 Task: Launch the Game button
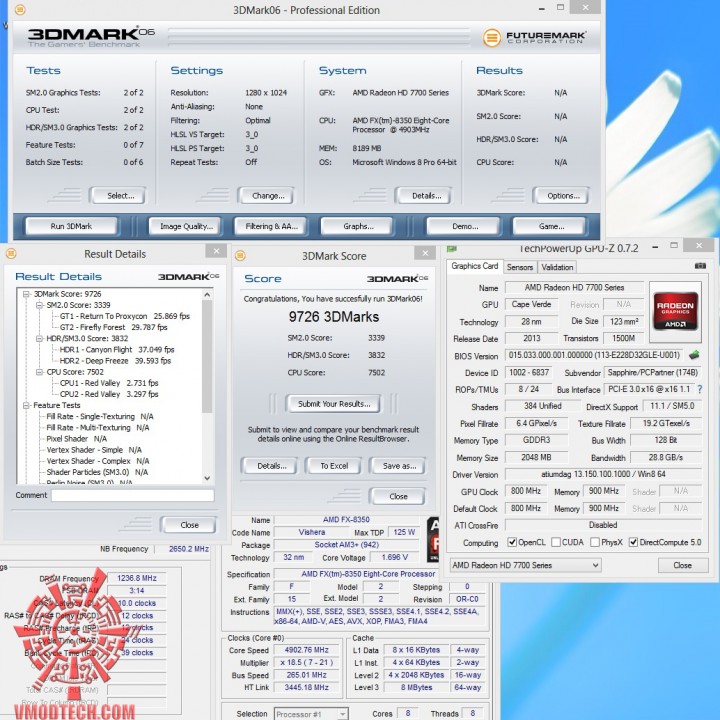pyautogui.click(x=551, y=226)
